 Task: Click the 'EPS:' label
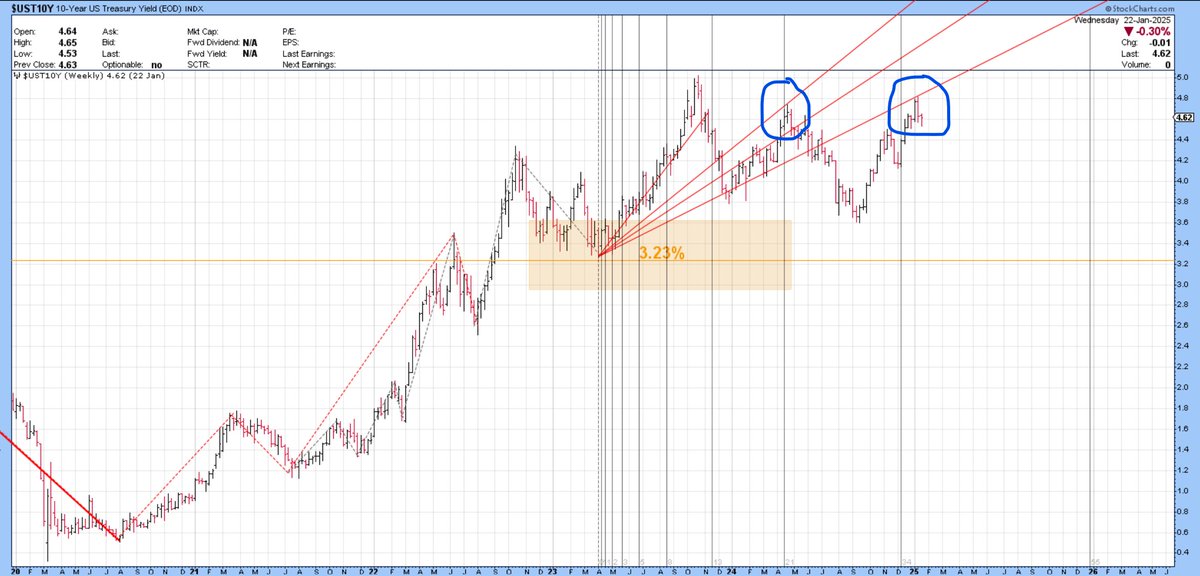pos(292,43)
